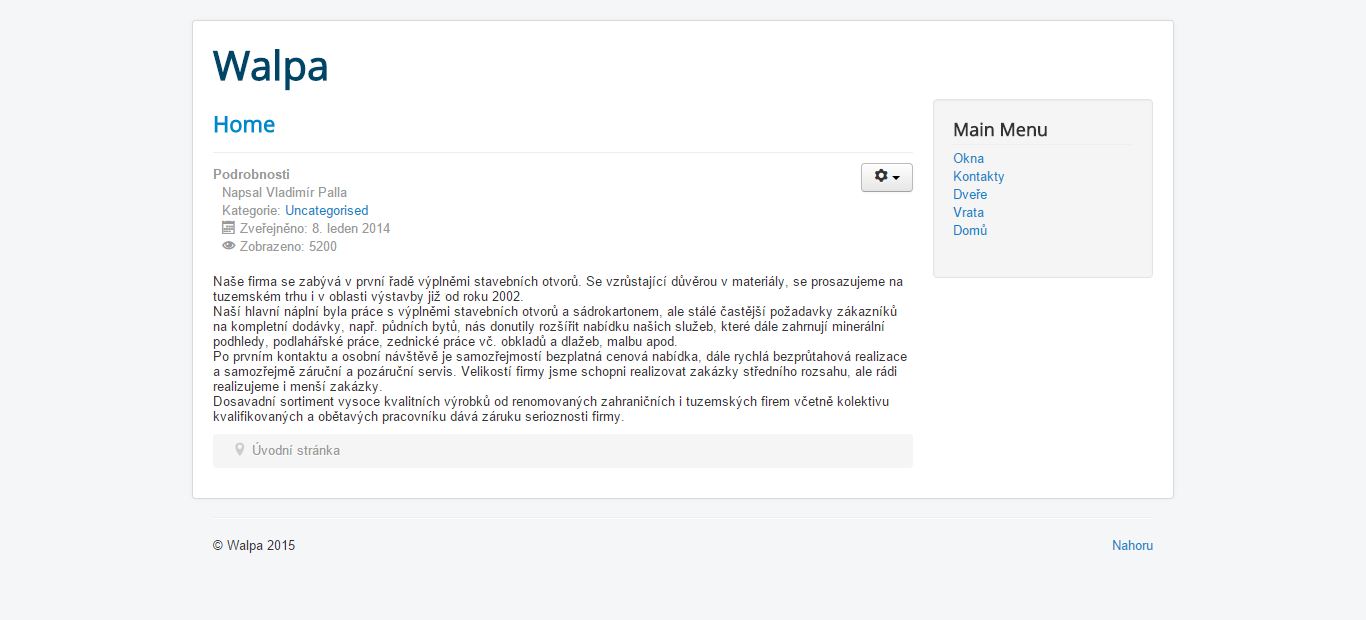Click the calendar icon beside Zveřejněno
Image resolution: width=1366 pixels, height=620 pixels.
coord(228,228)
